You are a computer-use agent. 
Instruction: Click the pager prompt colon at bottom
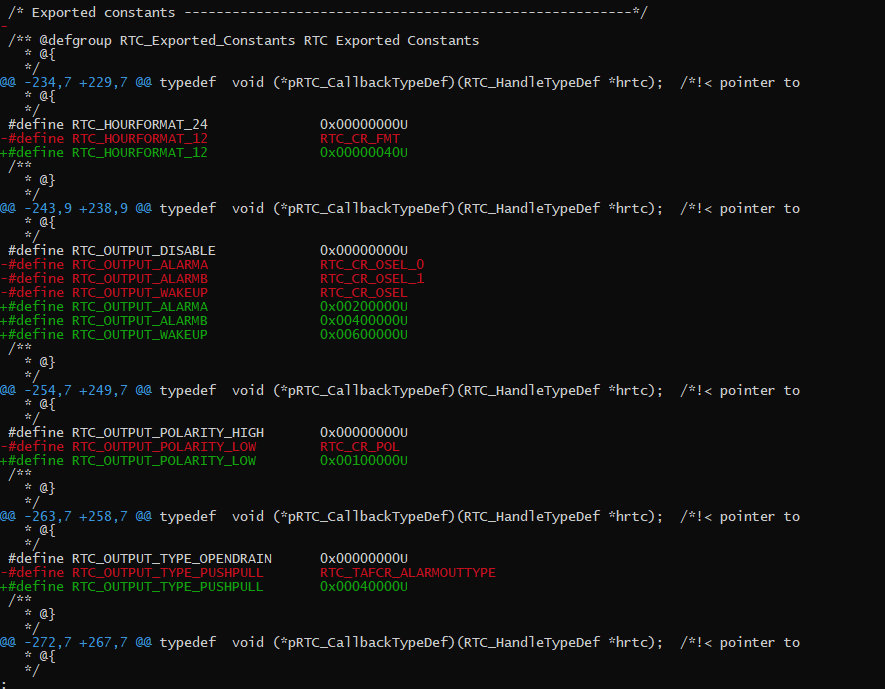[x=3, y=684]
